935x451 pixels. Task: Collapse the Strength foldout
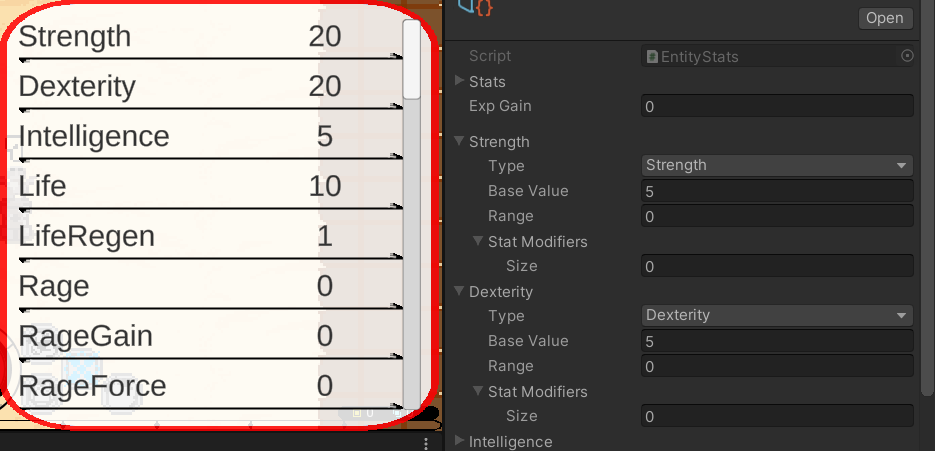pyautogui.click(x=460, y=141)
